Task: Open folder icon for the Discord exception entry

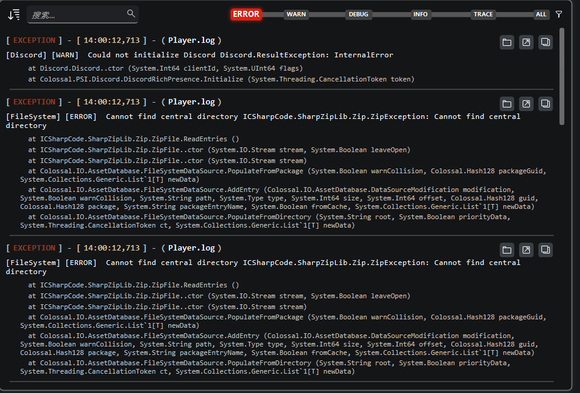Action: pyautogui.click(x=507, y=42)
